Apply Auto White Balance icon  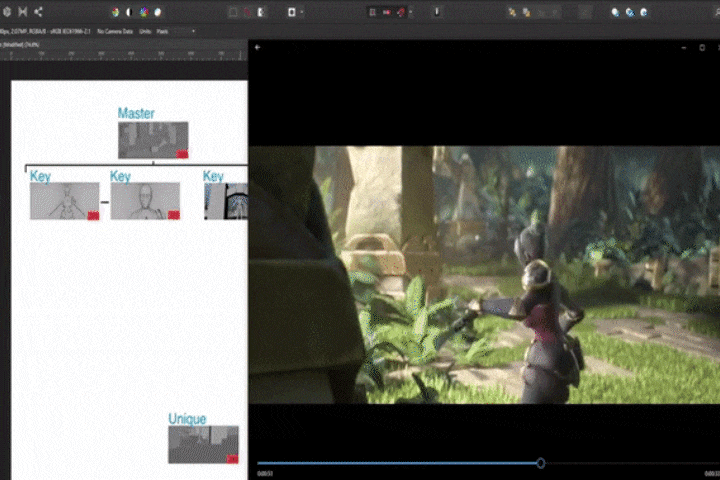[158, 12]
